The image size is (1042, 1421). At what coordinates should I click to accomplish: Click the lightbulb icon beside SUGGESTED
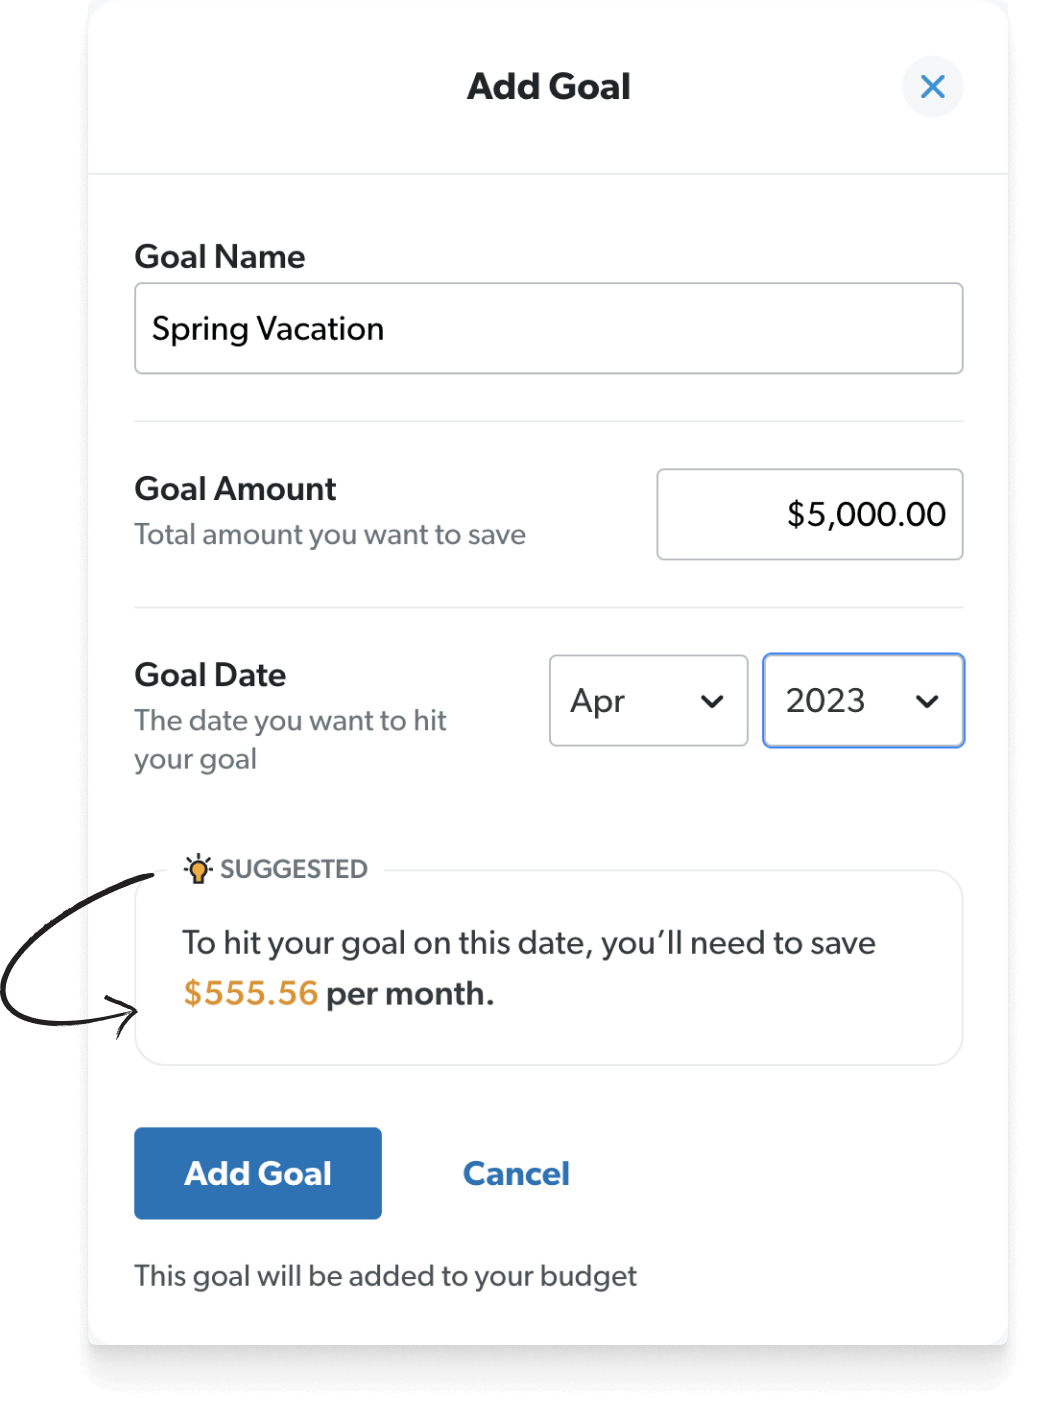point(198,868)
